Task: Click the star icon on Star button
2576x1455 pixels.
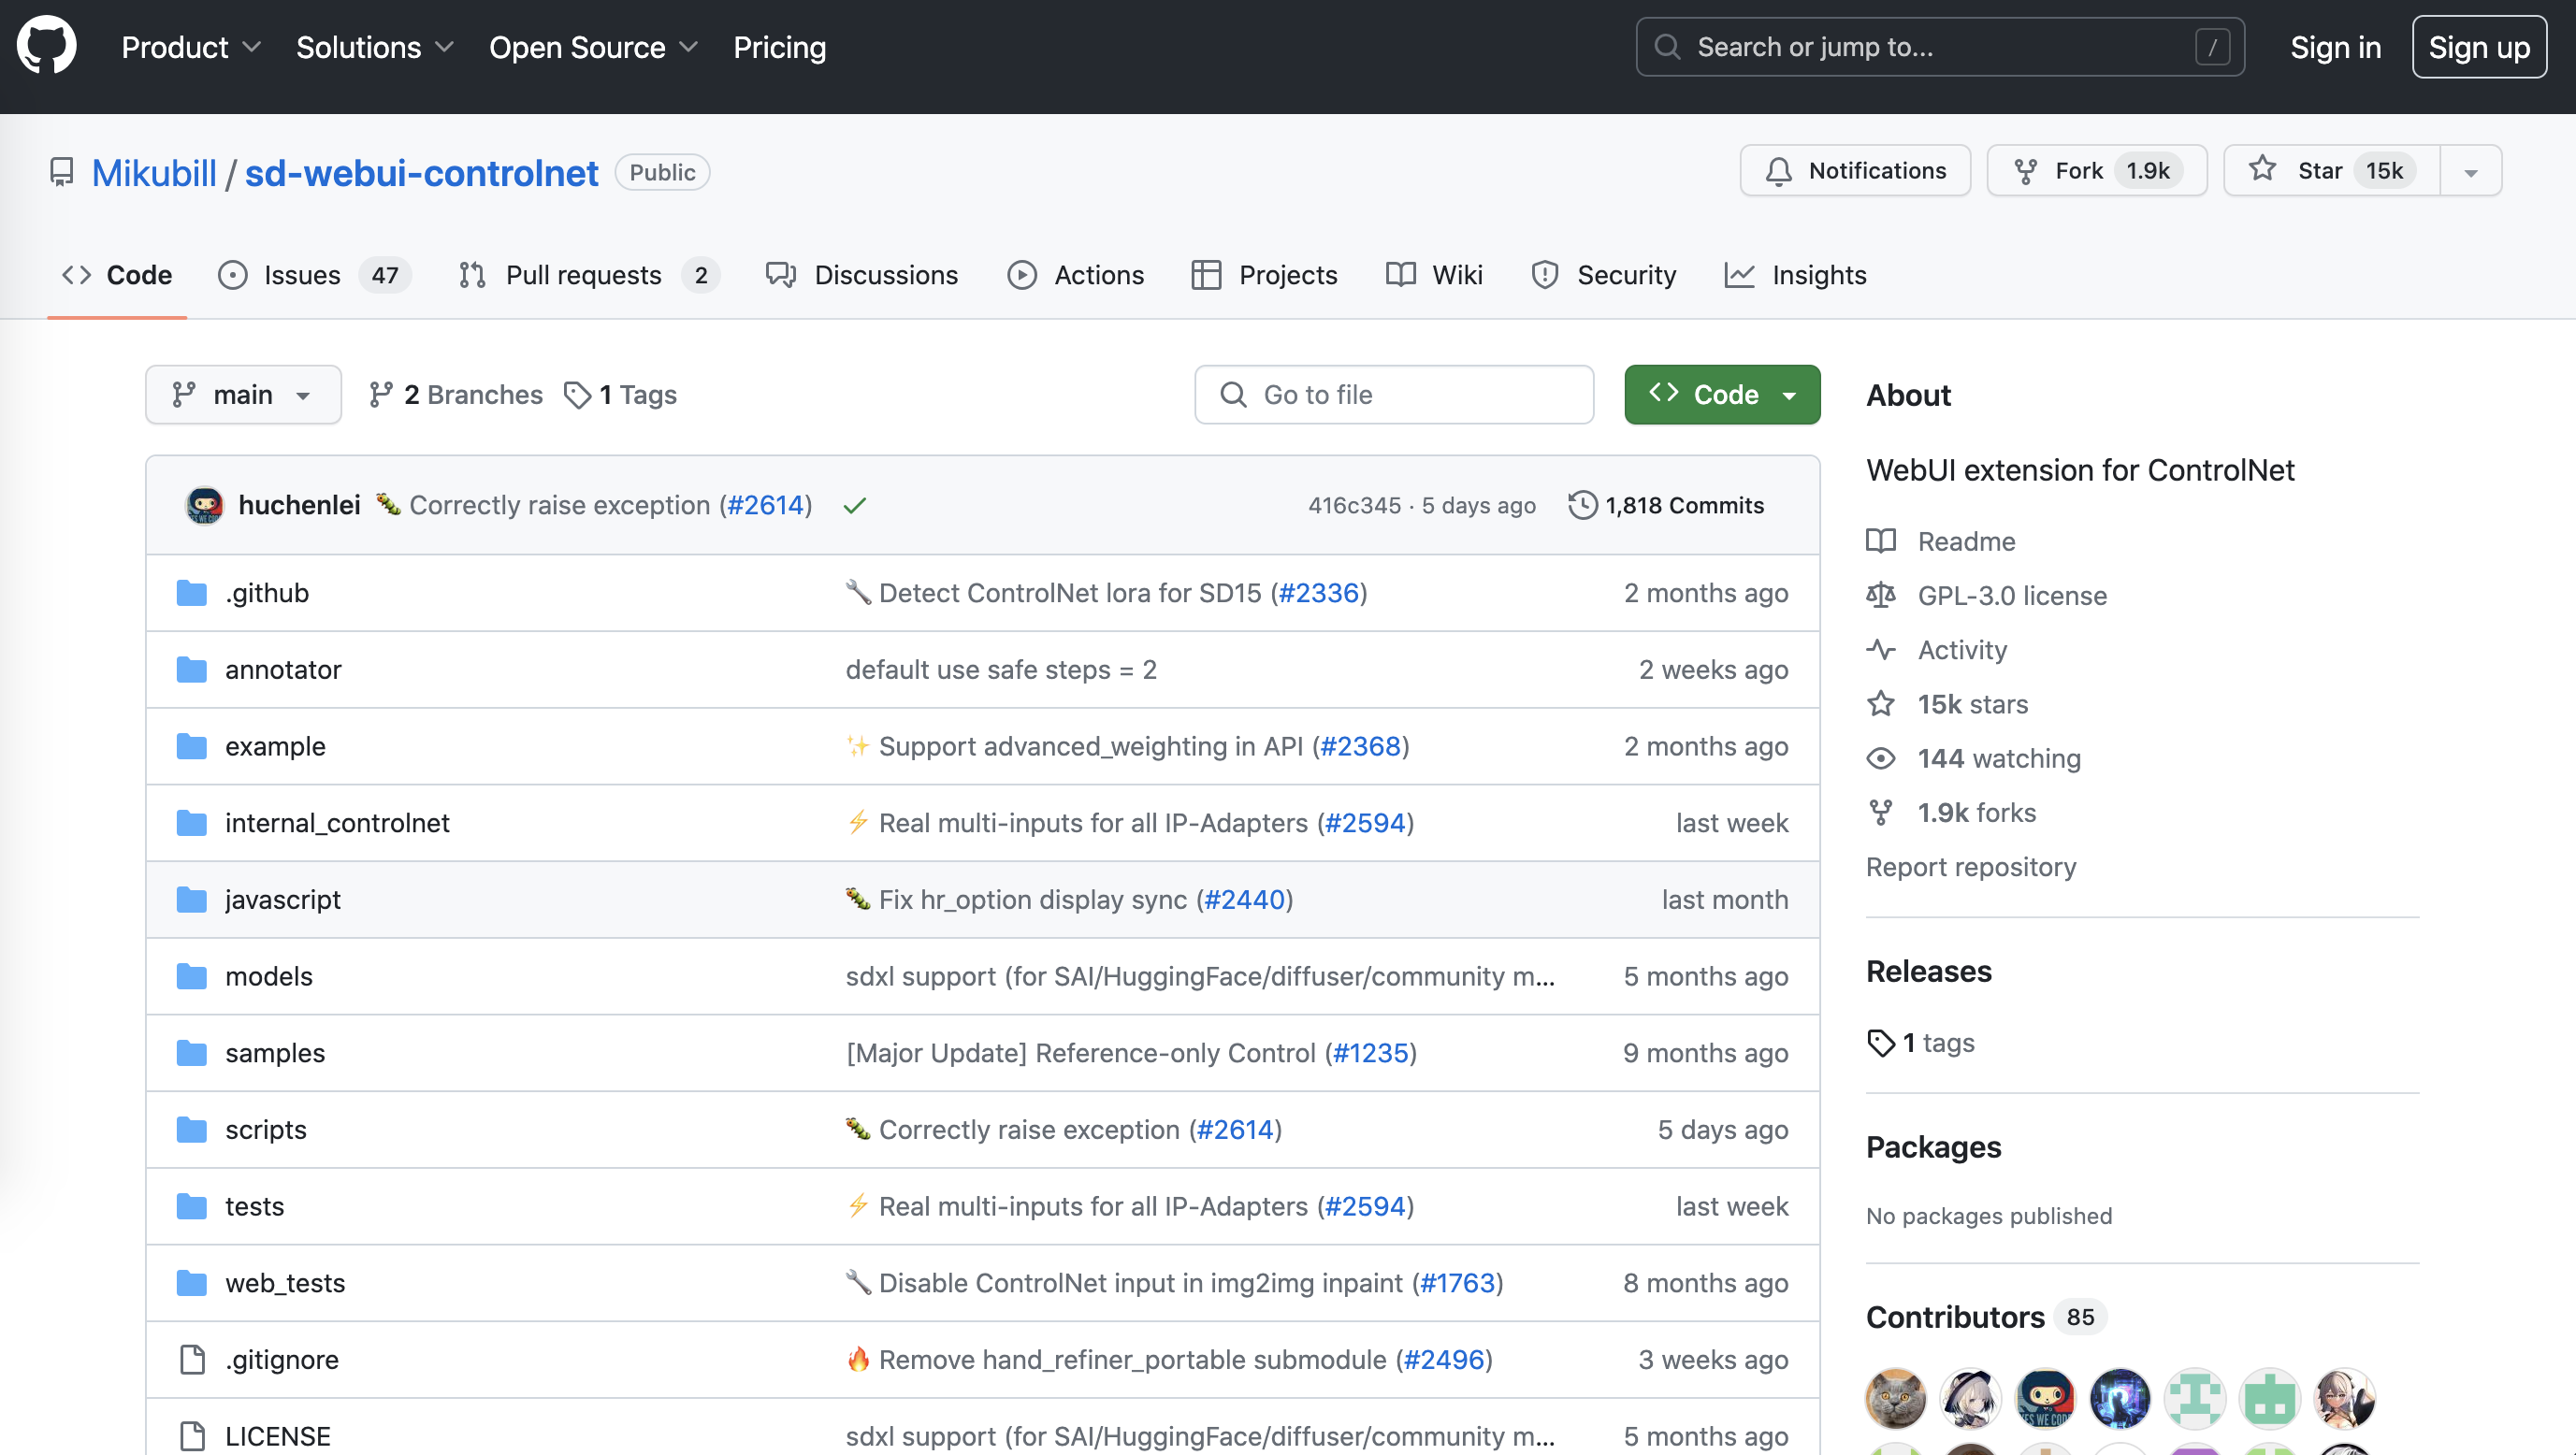Action: pos(2262,170)
